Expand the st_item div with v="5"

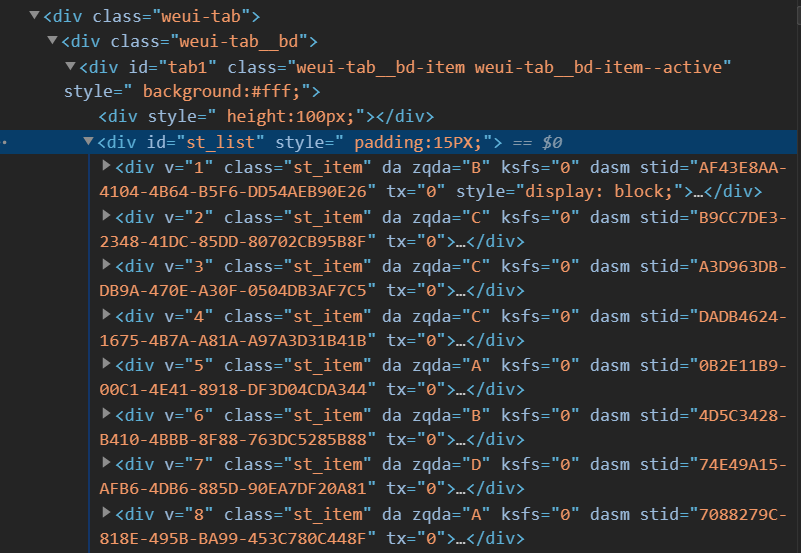point(108,365)
